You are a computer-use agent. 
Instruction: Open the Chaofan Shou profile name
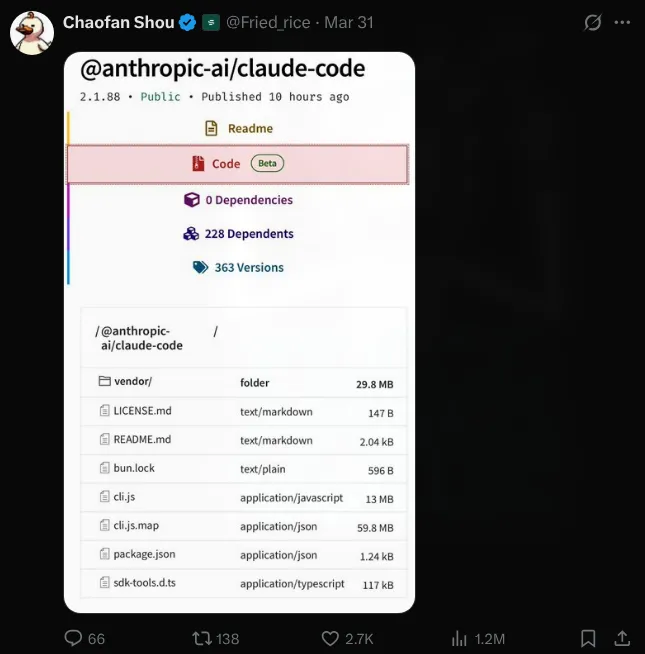[118, 22]
